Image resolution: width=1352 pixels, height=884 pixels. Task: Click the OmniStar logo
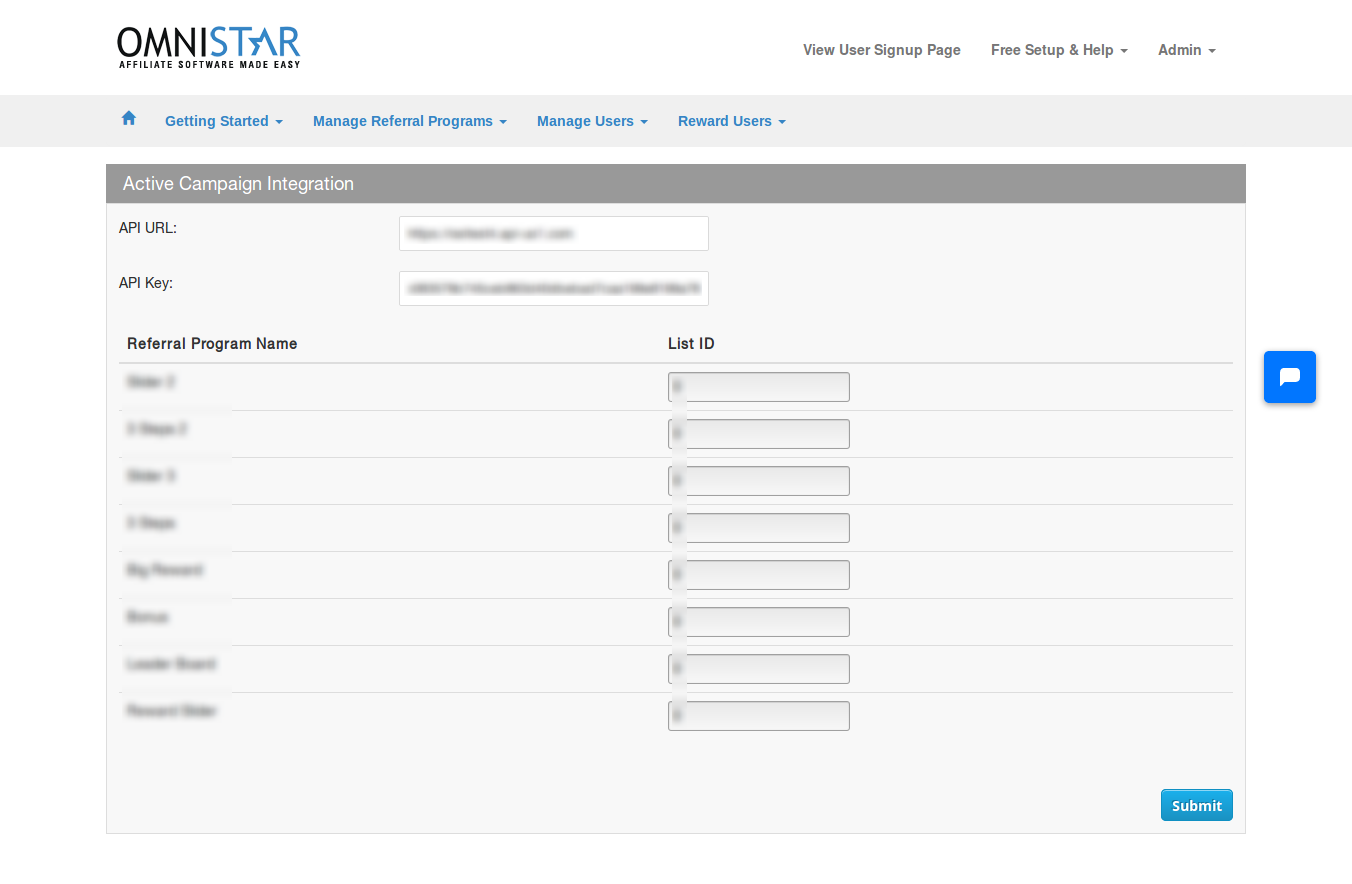coord(209,47)
